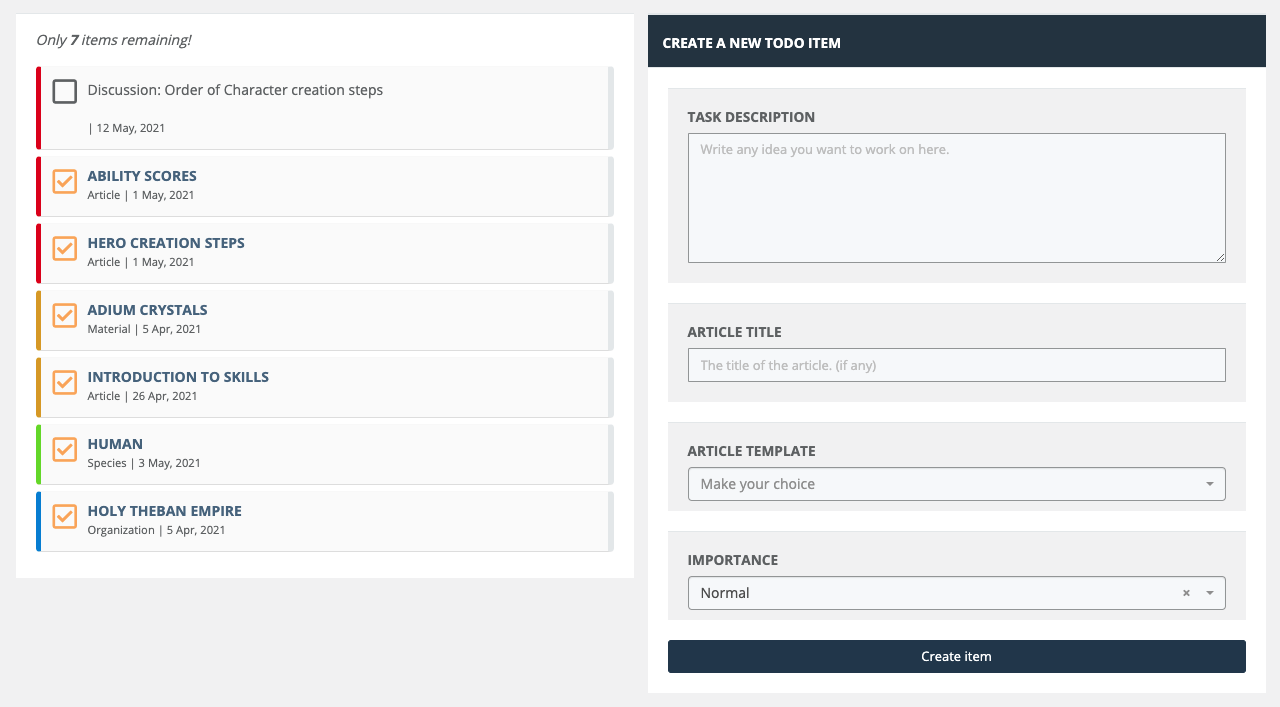
Task: Open the Human species entry
Action: coord(115,444)
